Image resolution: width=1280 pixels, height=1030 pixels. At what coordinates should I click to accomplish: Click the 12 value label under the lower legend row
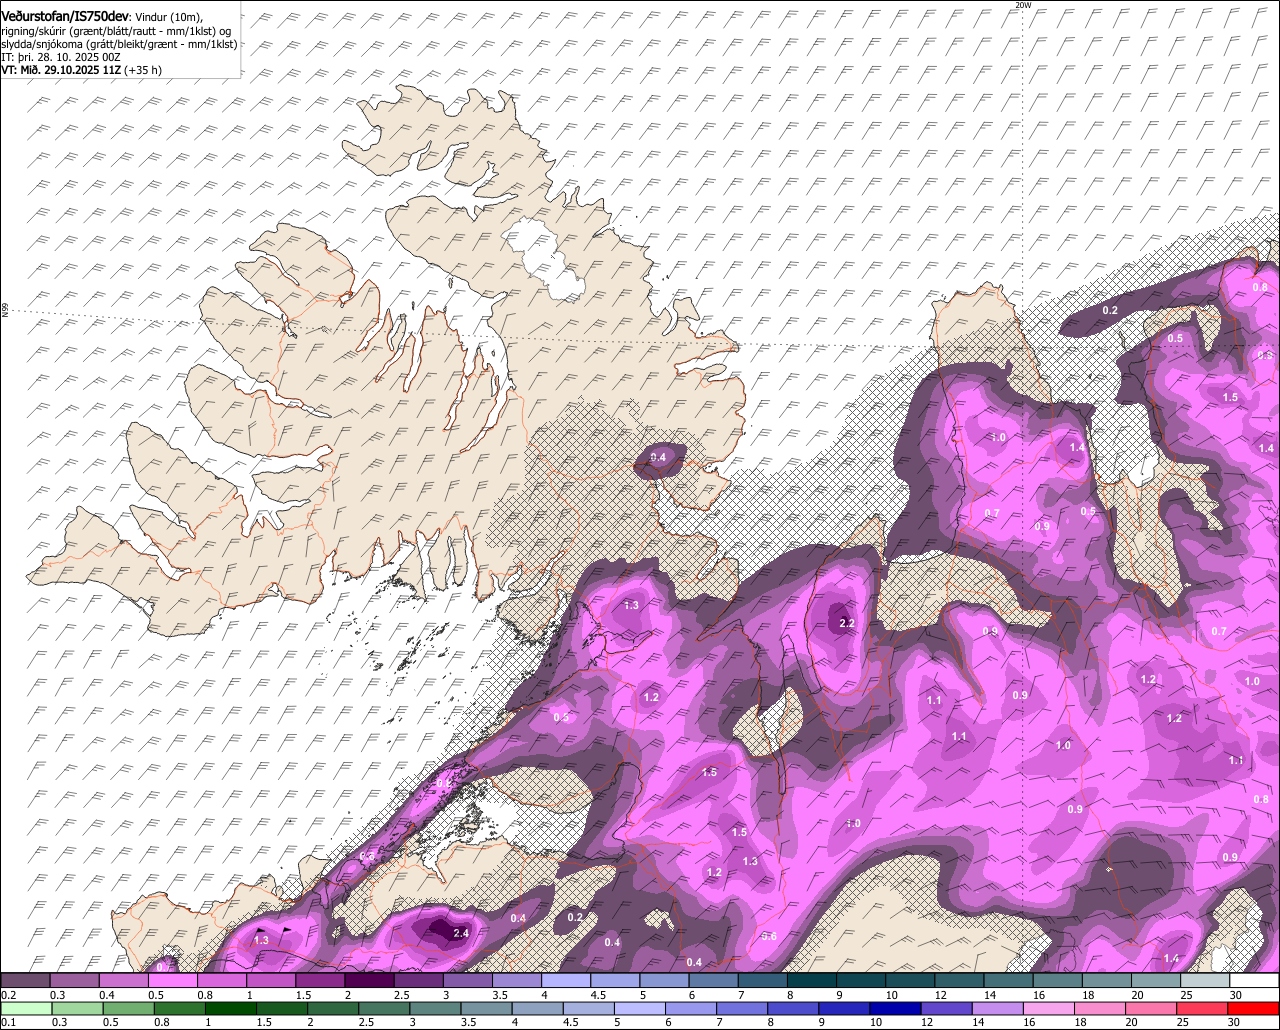tap(927, 1022)
